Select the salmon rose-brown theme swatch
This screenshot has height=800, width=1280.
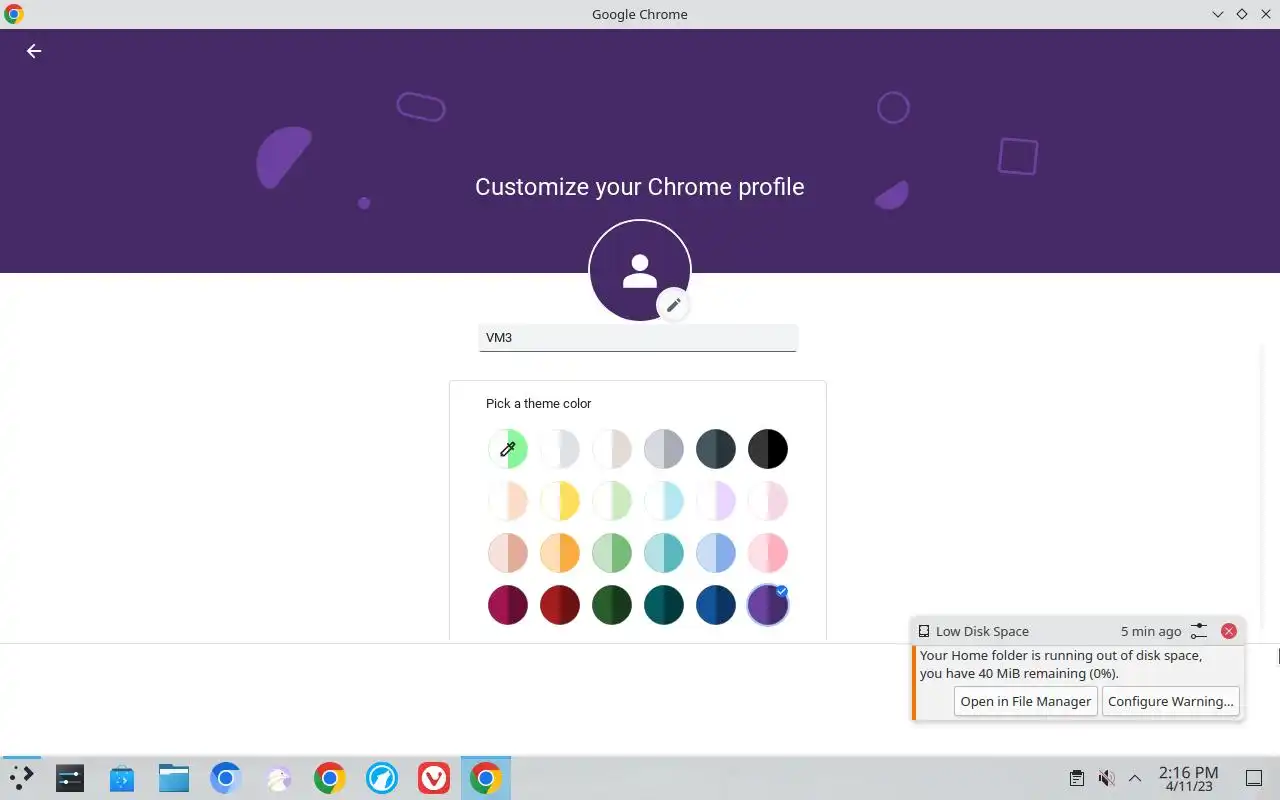508,553
